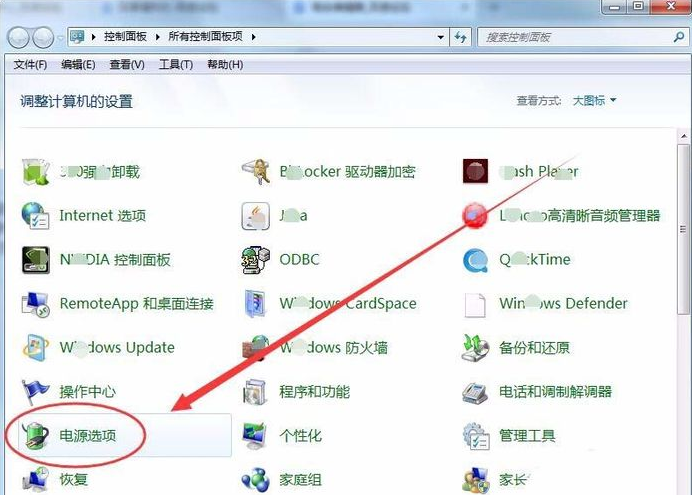Screen dimensions: 692x495
Task: Expand the address bar history dropdown arrow
Action: [440, 37]
